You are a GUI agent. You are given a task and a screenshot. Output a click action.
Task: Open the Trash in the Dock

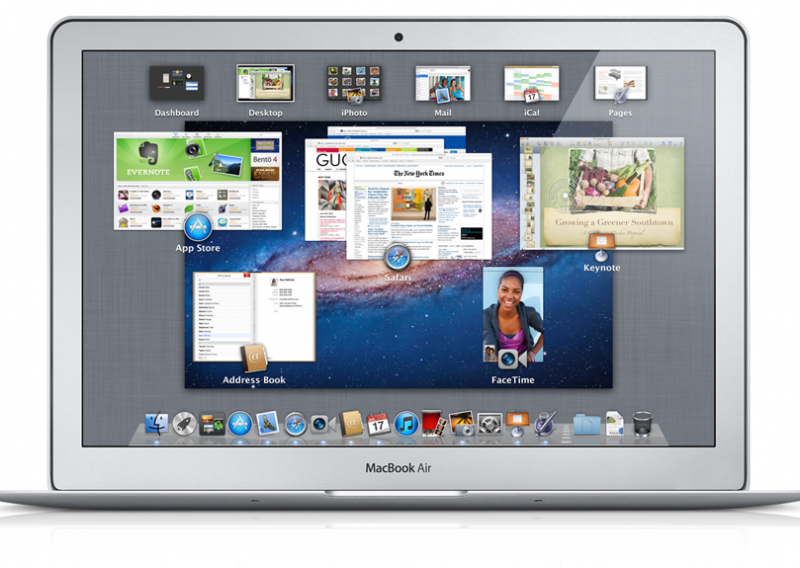pyautogui.click(x=642, y=424)
